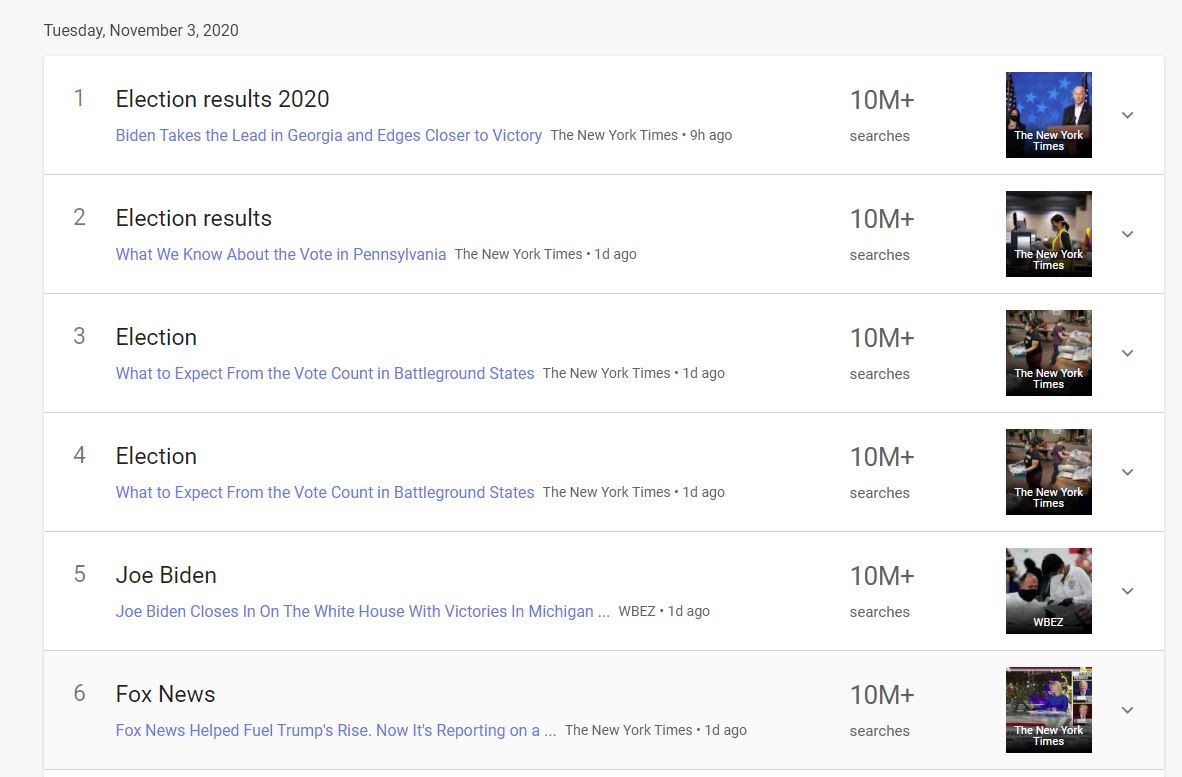Click the 'Tuesday, November 3, 2020' date heading
Screen dimensions: 1182x777
click(141, 31)
